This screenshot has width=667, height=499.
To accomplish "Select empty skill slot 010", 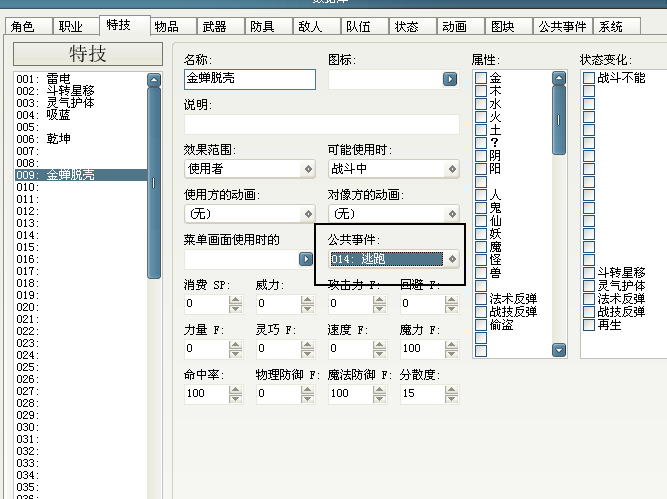I will [81, 187].
